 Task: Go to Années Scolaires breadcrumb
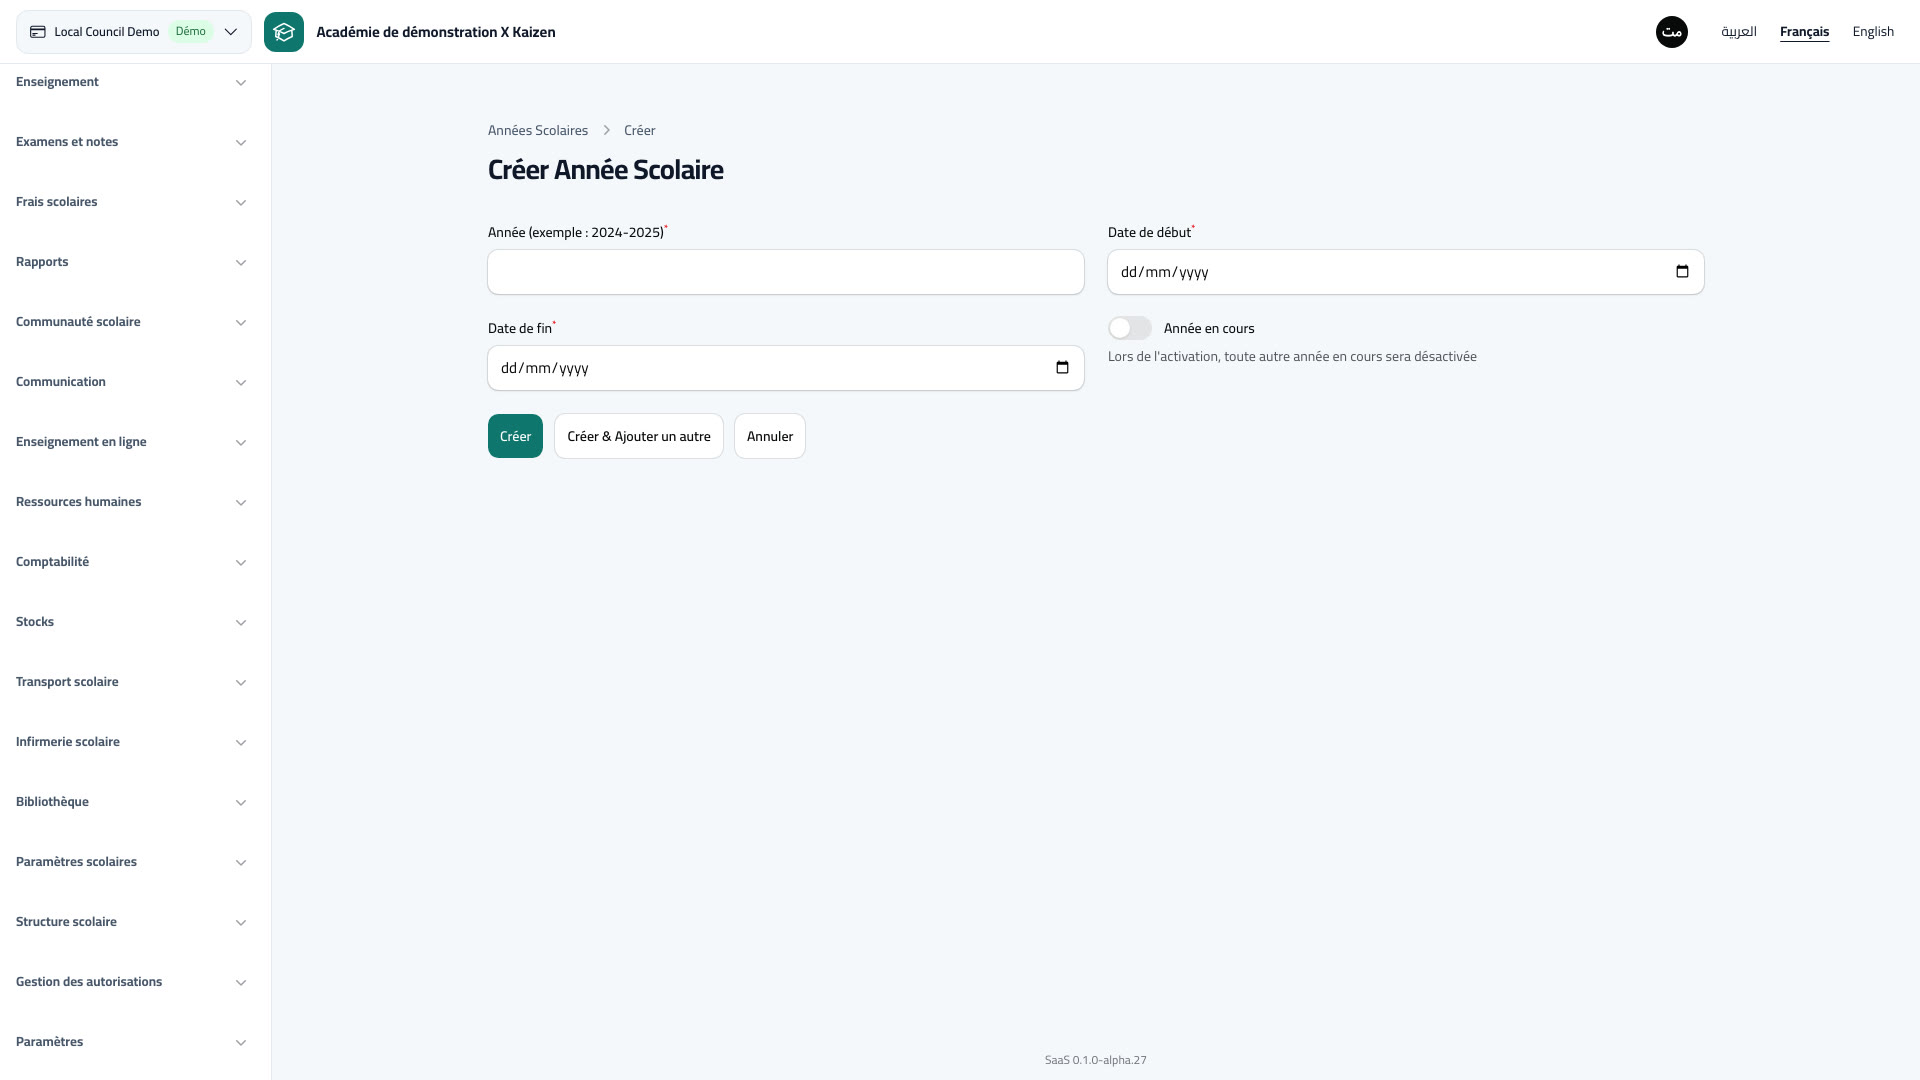point(538,130)
